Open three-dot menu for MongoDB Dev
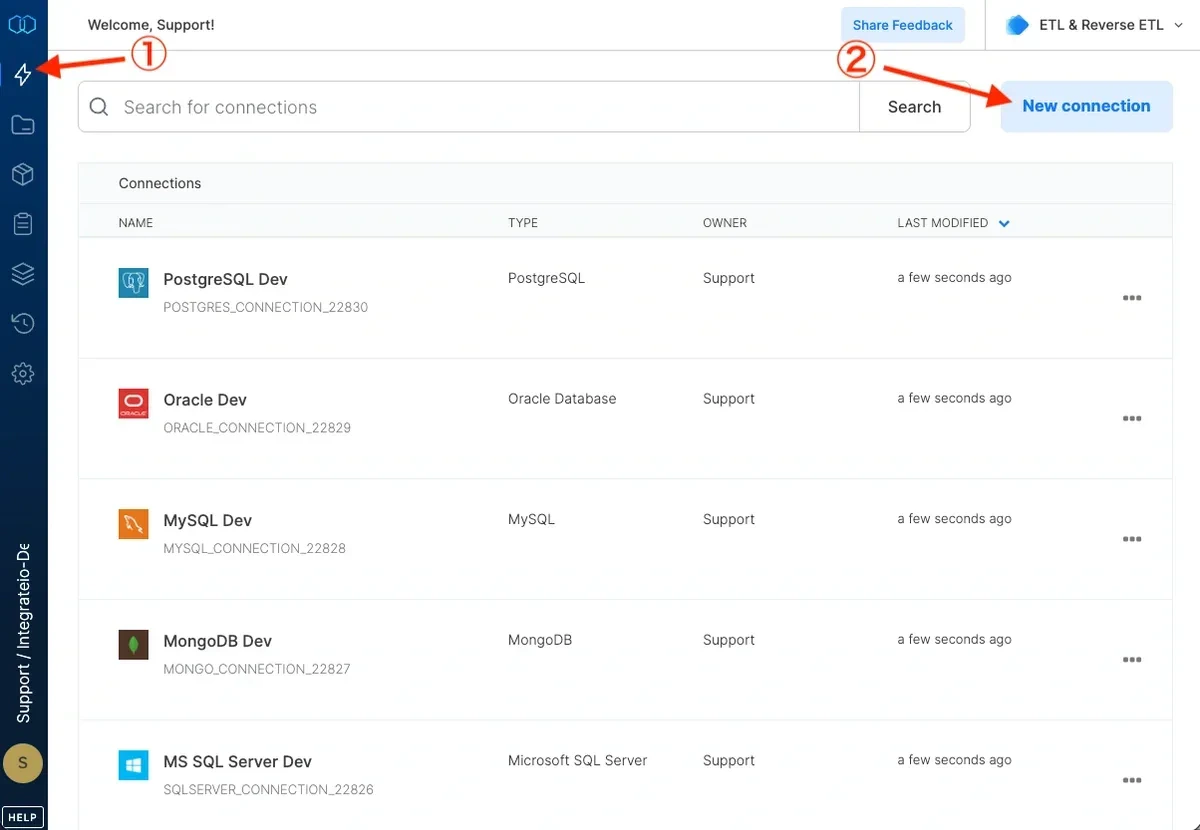The image size is (1200, 830). click(x=1132, y=660)
